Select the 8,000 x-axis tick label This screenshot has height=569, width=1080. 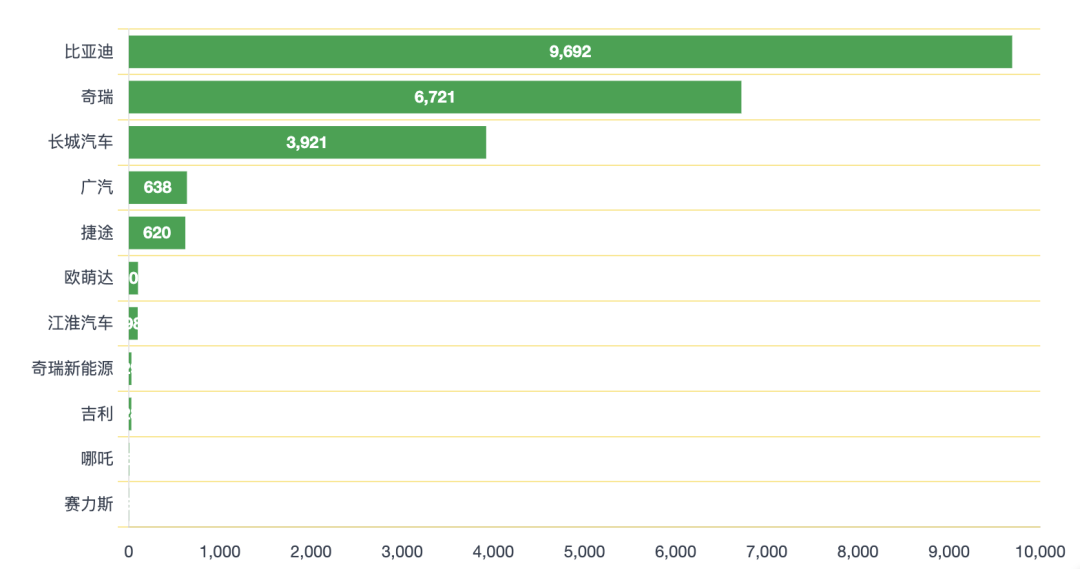858,551
